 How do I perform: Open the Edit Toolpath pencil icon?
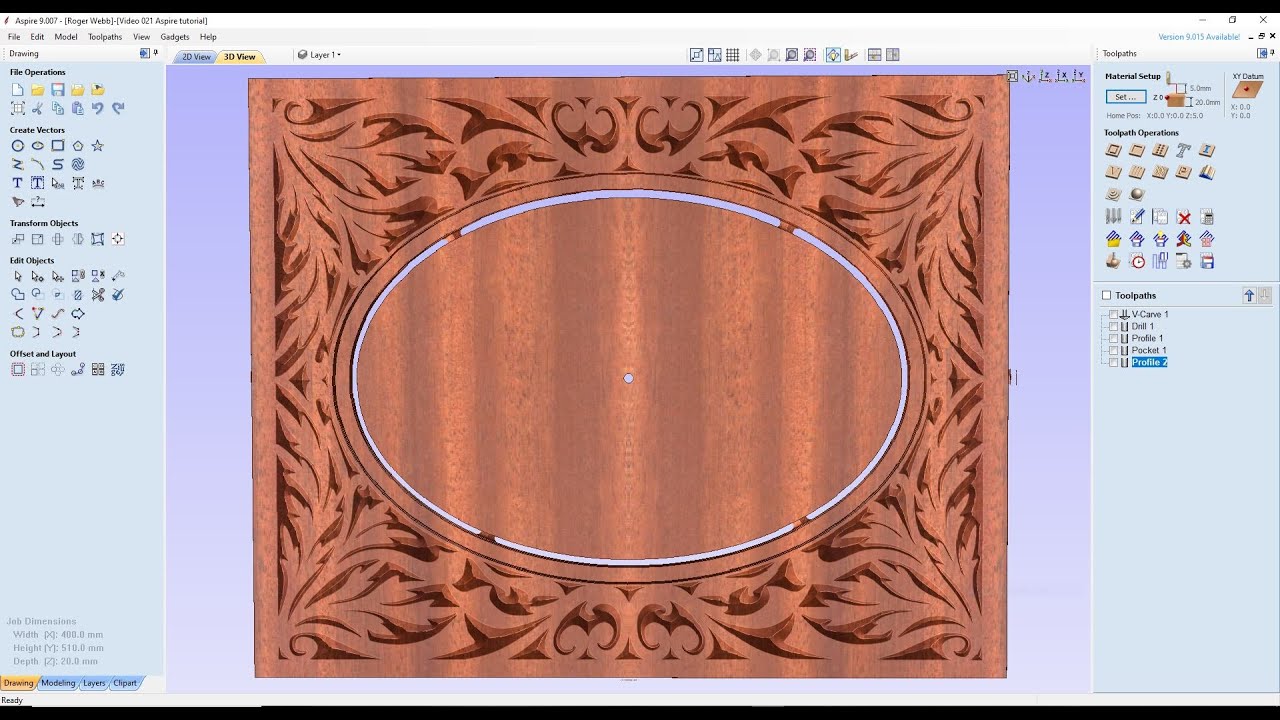[x=1137, y=217]
